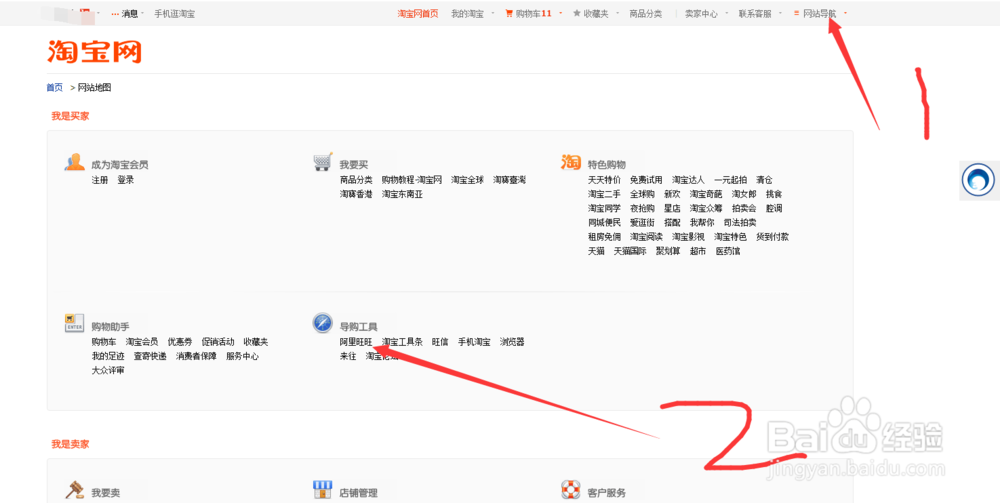The image size is (1000, 503).
Task: Click the 客户服务 lifebuoy icon
Action: [x=571, y=490]
